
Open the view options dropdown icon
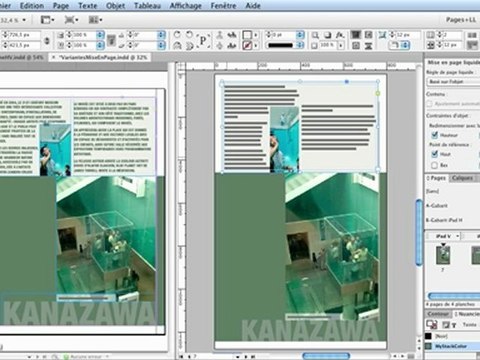click(x=48, y=20)
